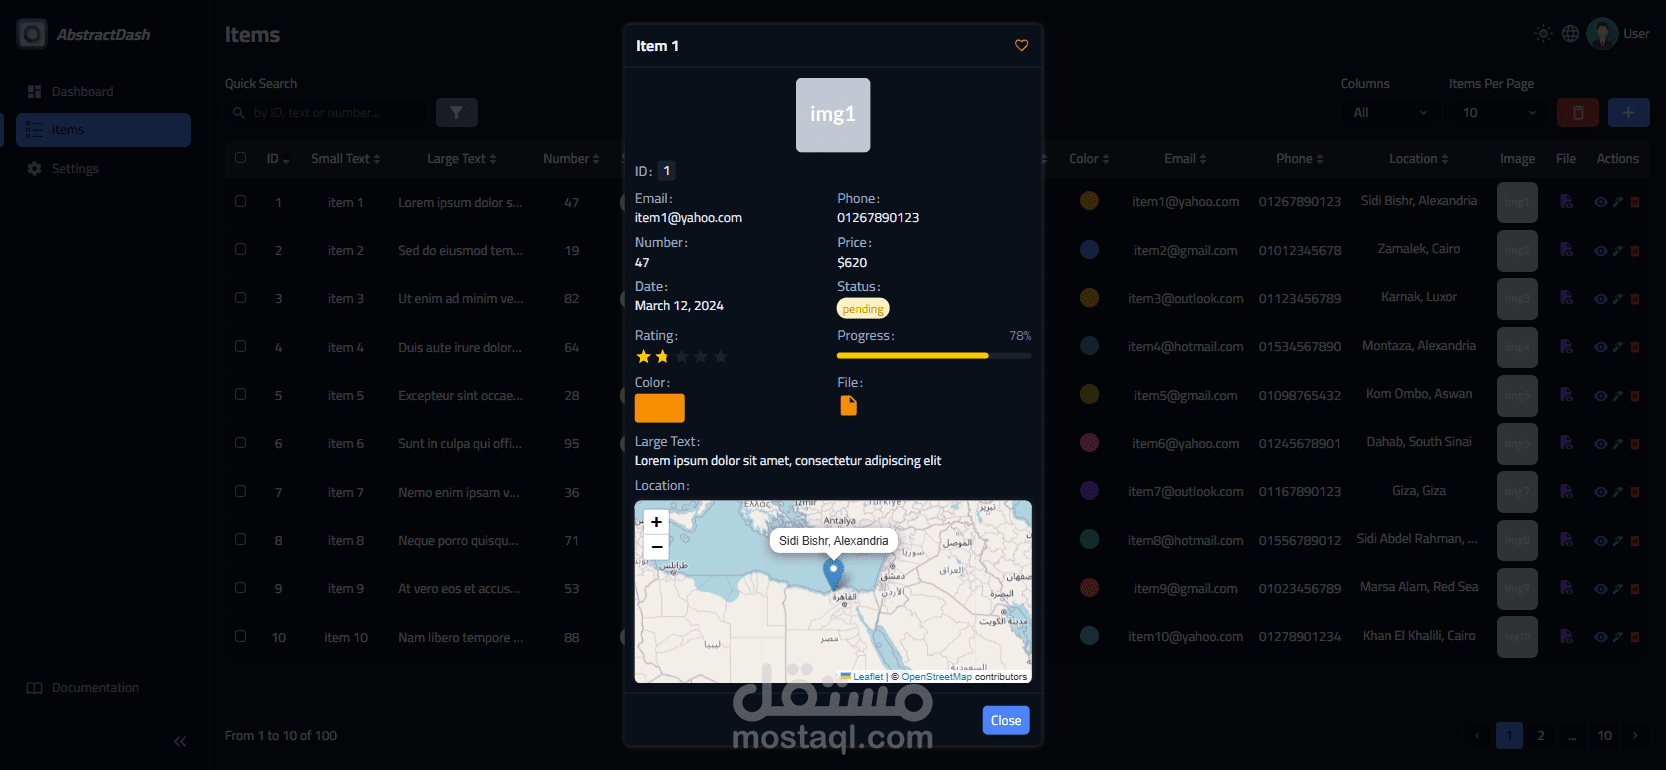Click the heart favorite icon in Item 1 dialog
Screen dimensions: 1666x770
1021,45
